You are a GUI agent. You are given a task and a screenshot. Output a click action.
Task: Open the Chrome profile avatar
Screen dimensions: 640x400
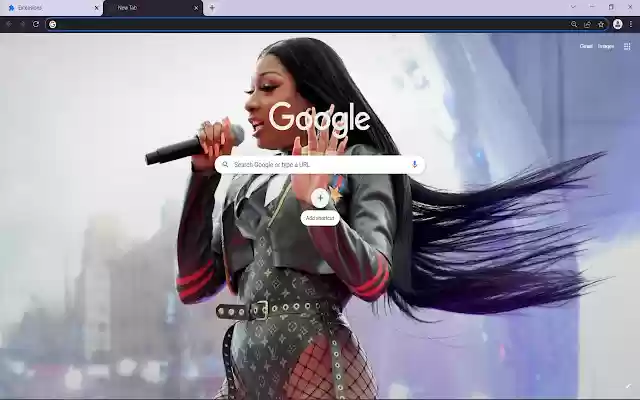click(x=618, y=24)
